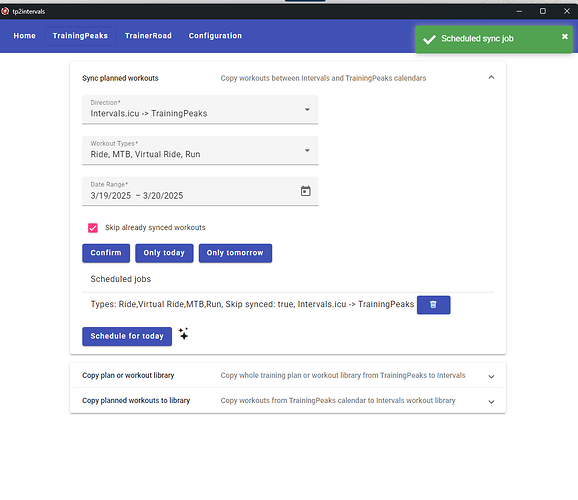Open the Configuration tab
Screen dimensions: 578x500
pos(215,36)
